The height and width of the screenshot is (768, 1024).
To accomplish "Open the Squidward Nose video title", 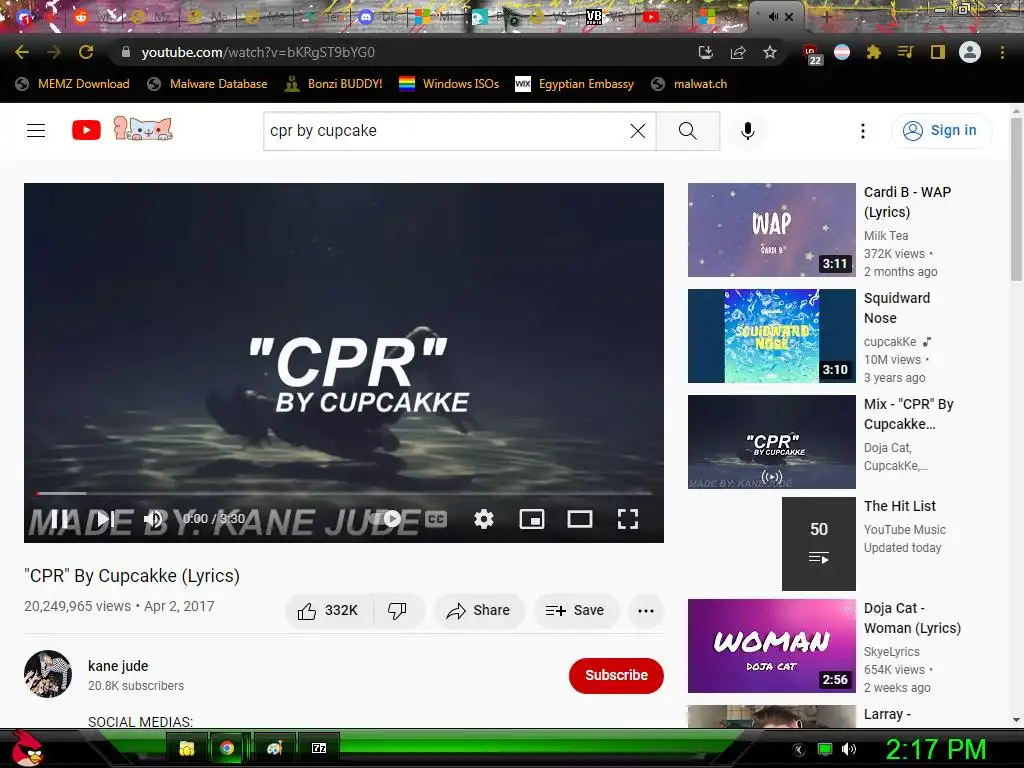I will (x=897, y=308).
